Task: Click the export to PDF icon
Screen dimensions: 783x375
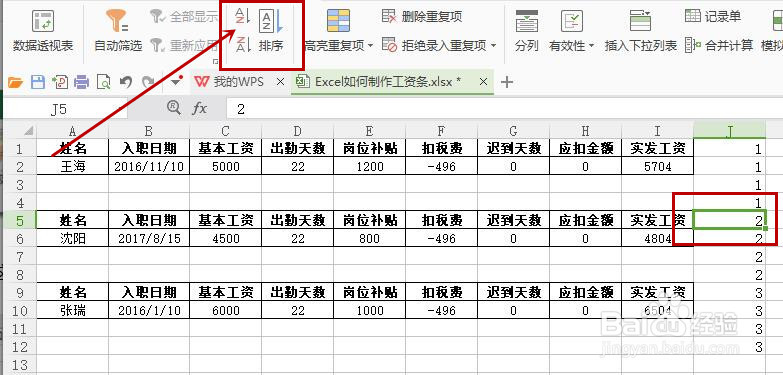Action: tap(60, 82)
